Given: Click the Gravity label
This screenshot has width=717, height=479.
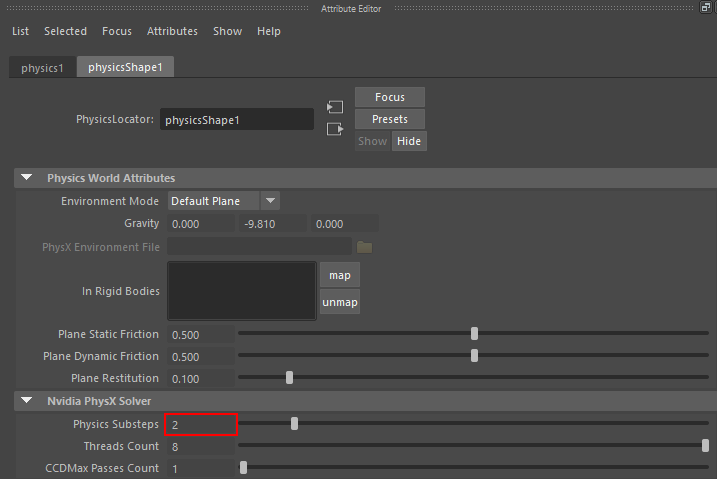Looking at the screenshot, I should (x=142, y=223).
